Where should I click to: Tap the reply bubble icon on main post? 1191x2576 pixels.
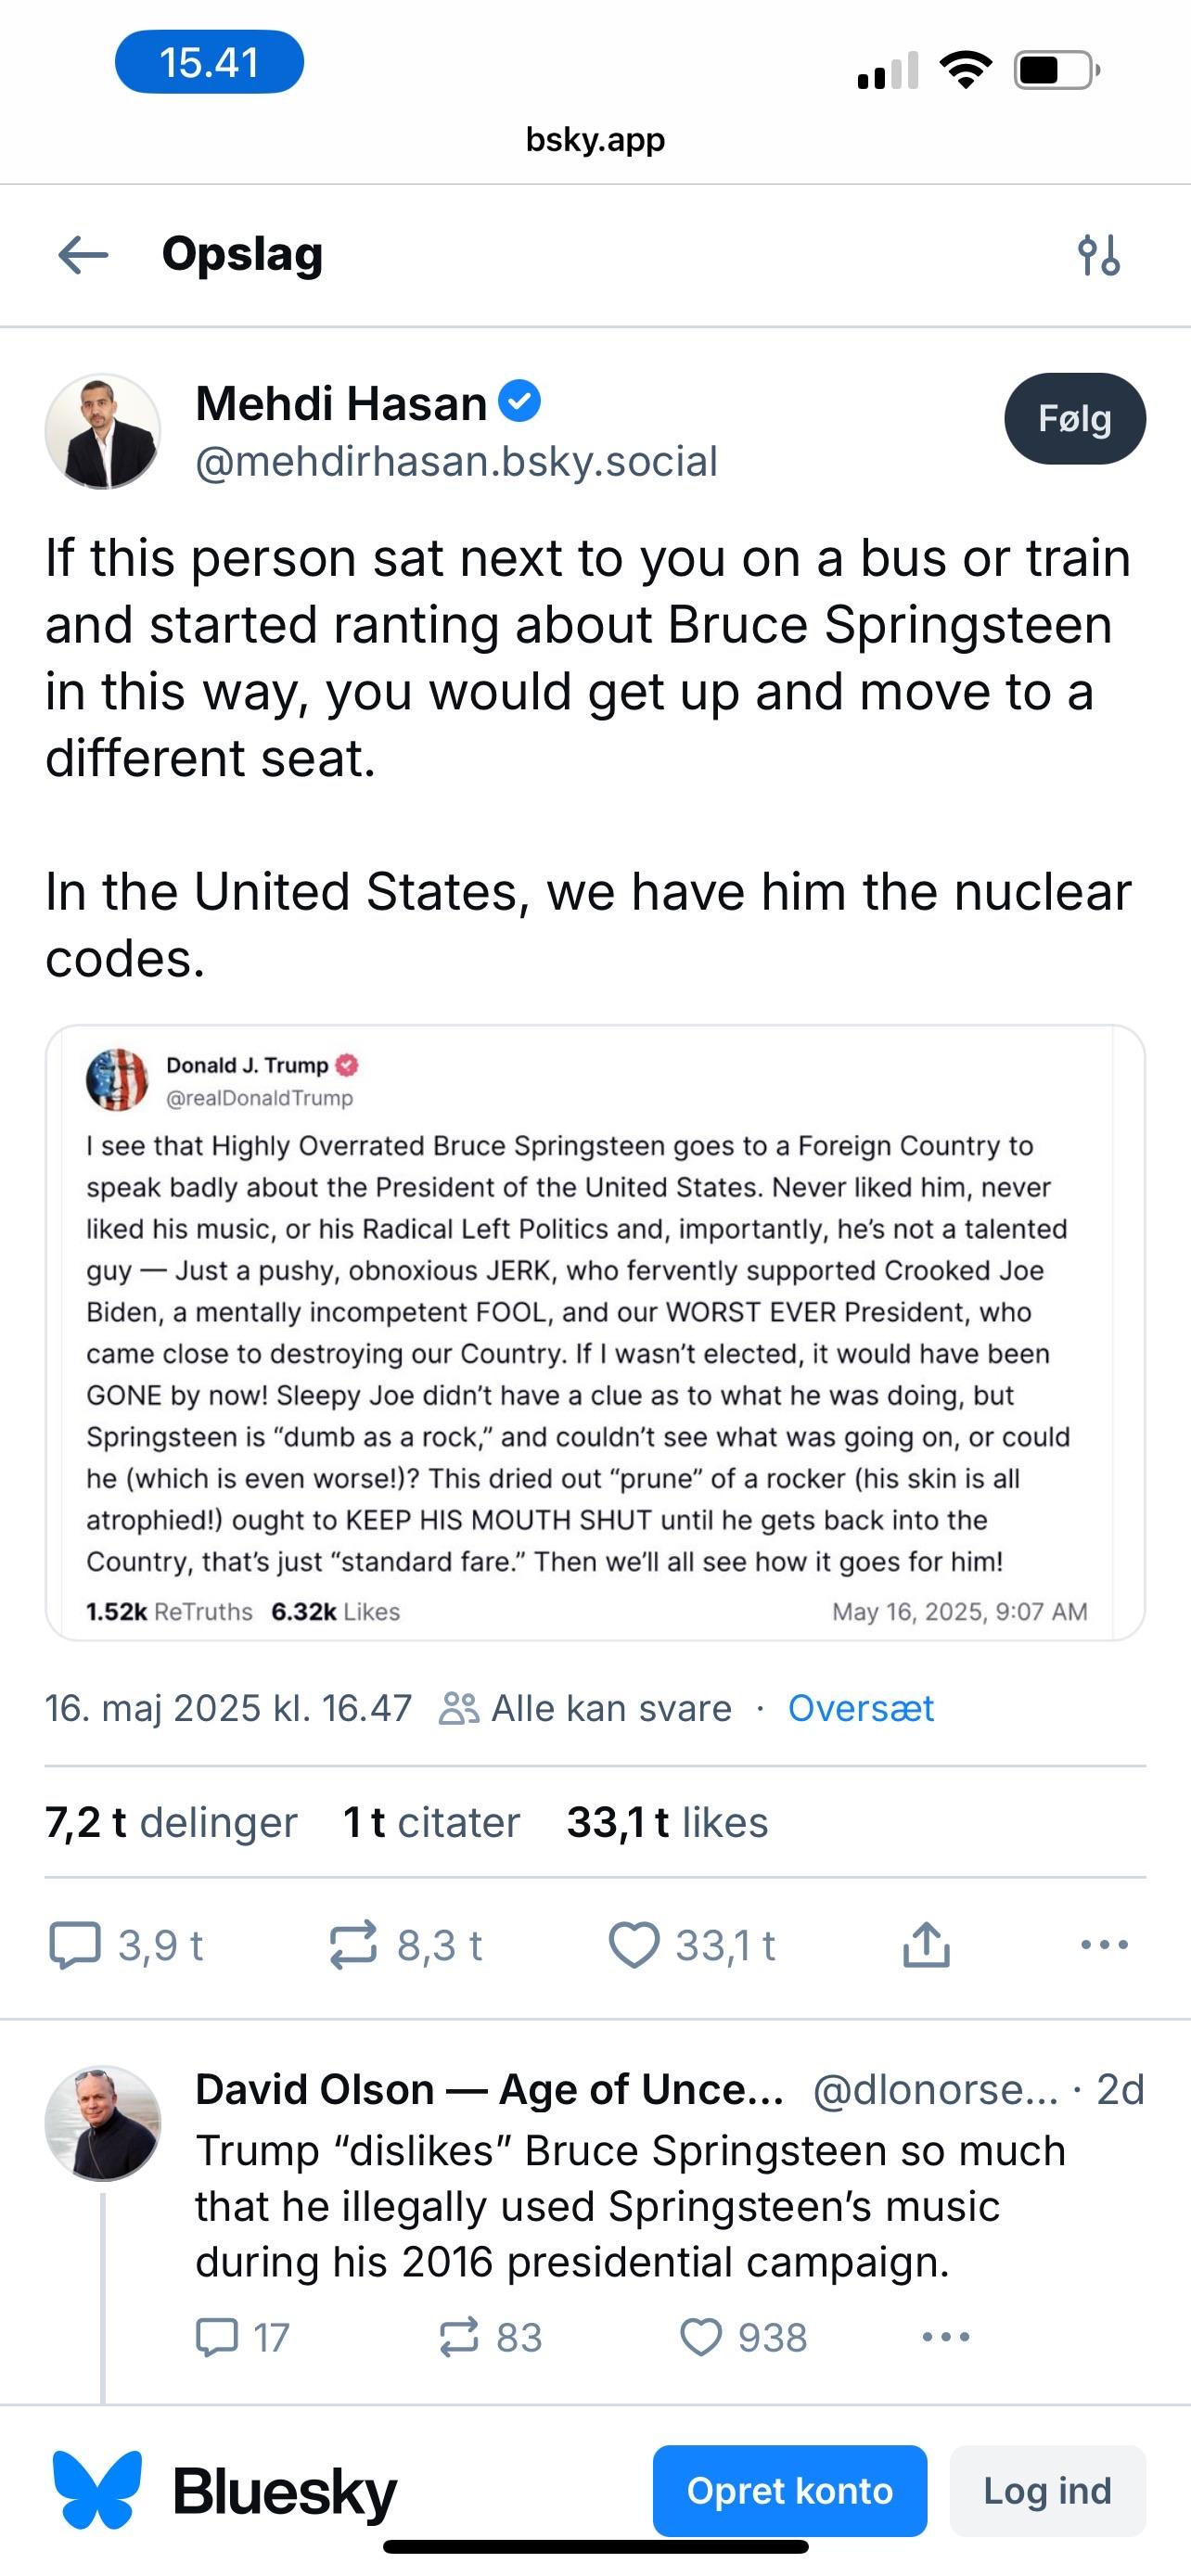(75, 1945)
